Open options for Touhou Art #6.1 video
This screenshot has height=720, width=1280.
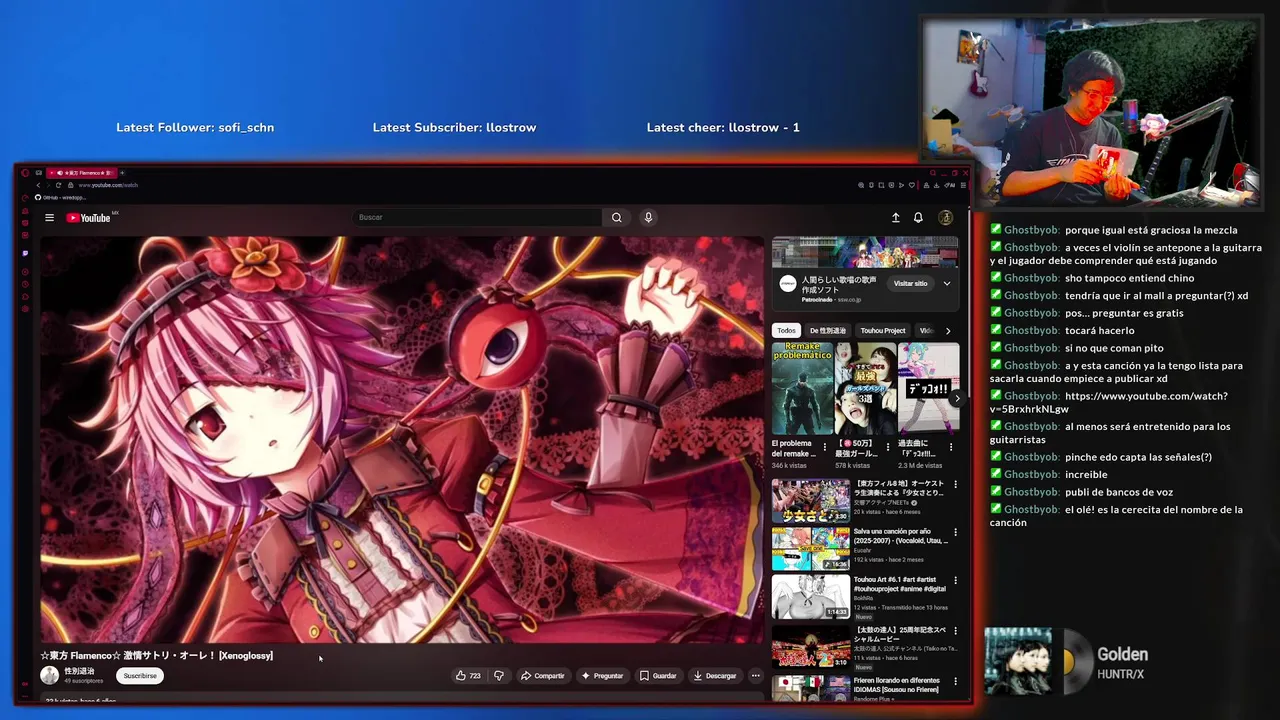(955, 580)
